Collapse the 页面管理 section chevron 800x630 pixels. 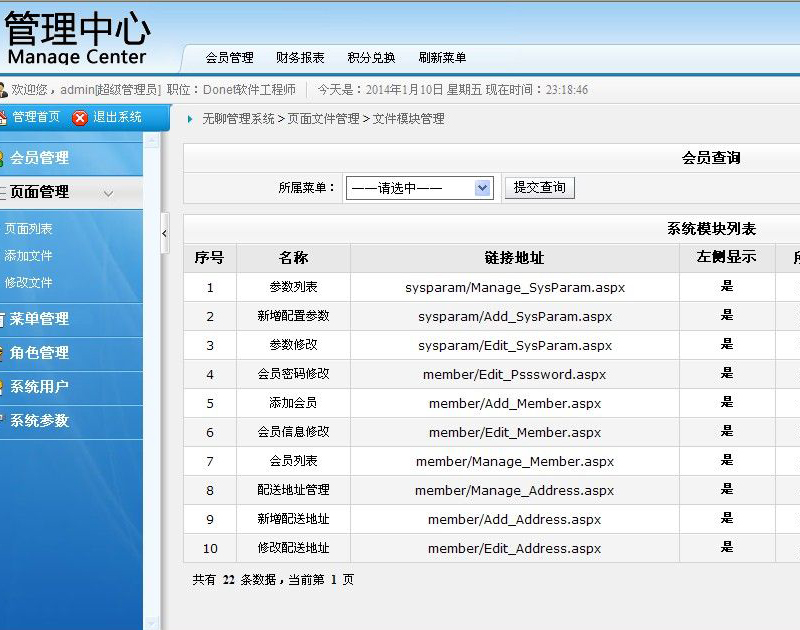[x=109, y=193]
